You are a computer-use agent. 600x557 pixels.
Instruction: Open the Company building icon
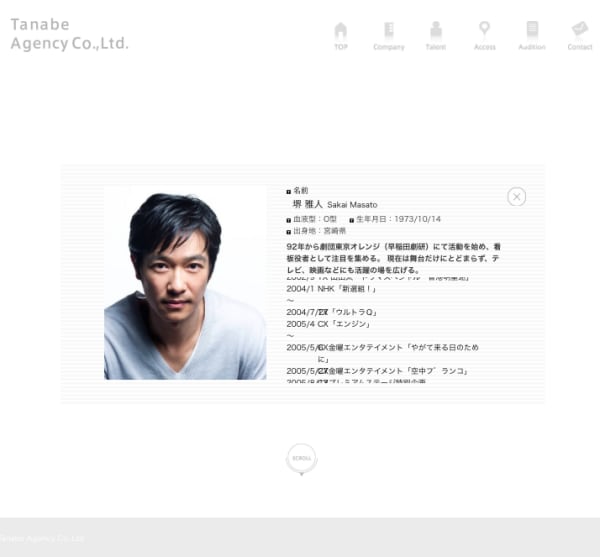click(389, 36)
